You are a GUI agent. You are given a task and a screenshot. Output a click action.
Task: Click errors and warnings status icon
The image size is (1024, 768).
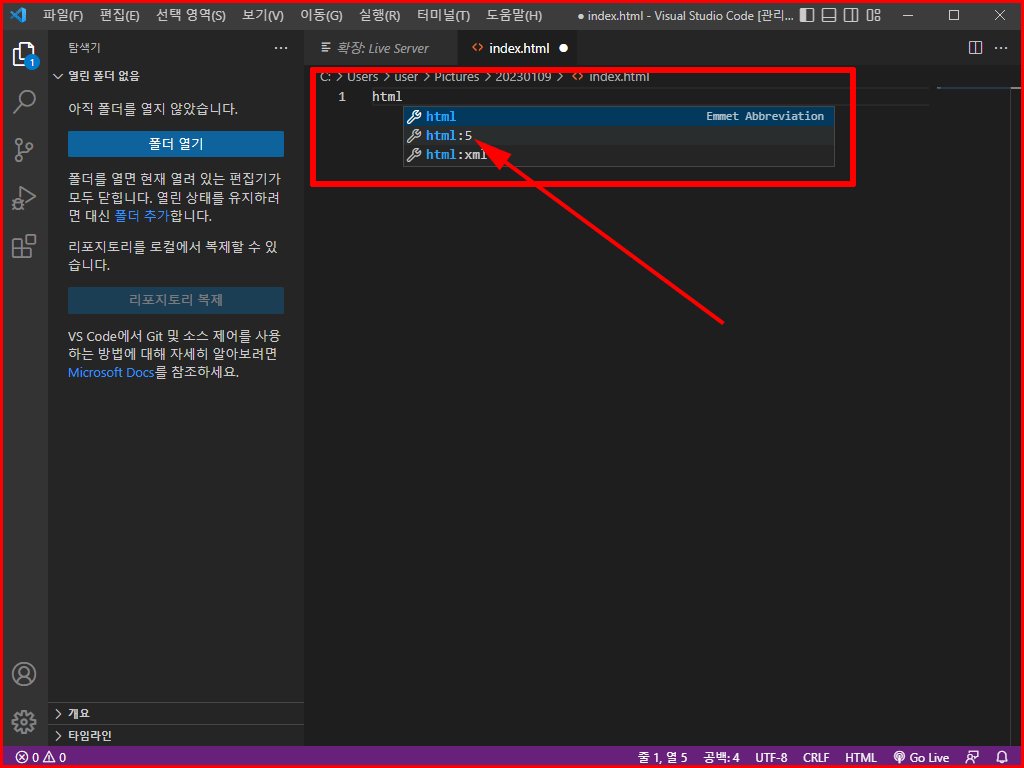click(x=40, y=758)
